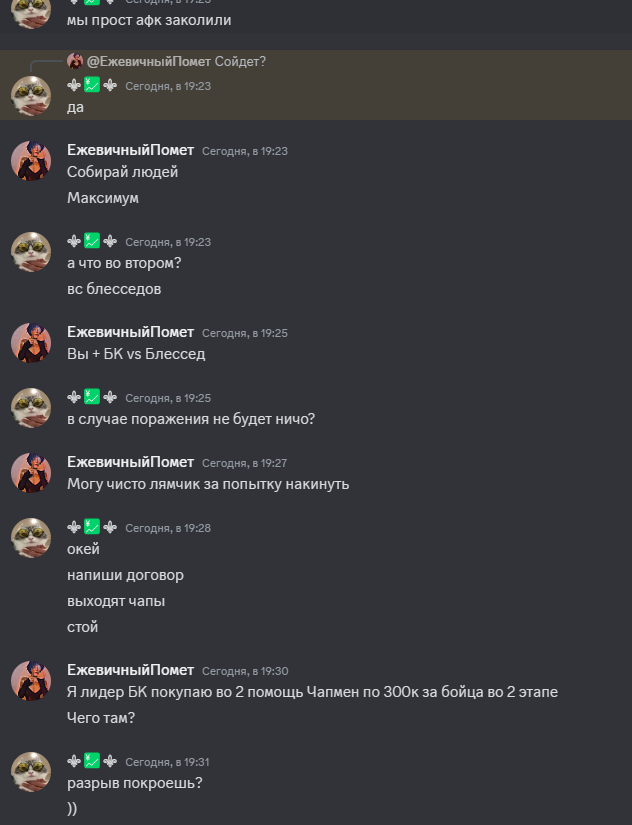Image resolution: width=632 pixels, height=825 pixels.
Task: Click ЕжевичныйПомет avatar at 'Вы + БК vs Блессед'
Action: [x=31, y=343]
